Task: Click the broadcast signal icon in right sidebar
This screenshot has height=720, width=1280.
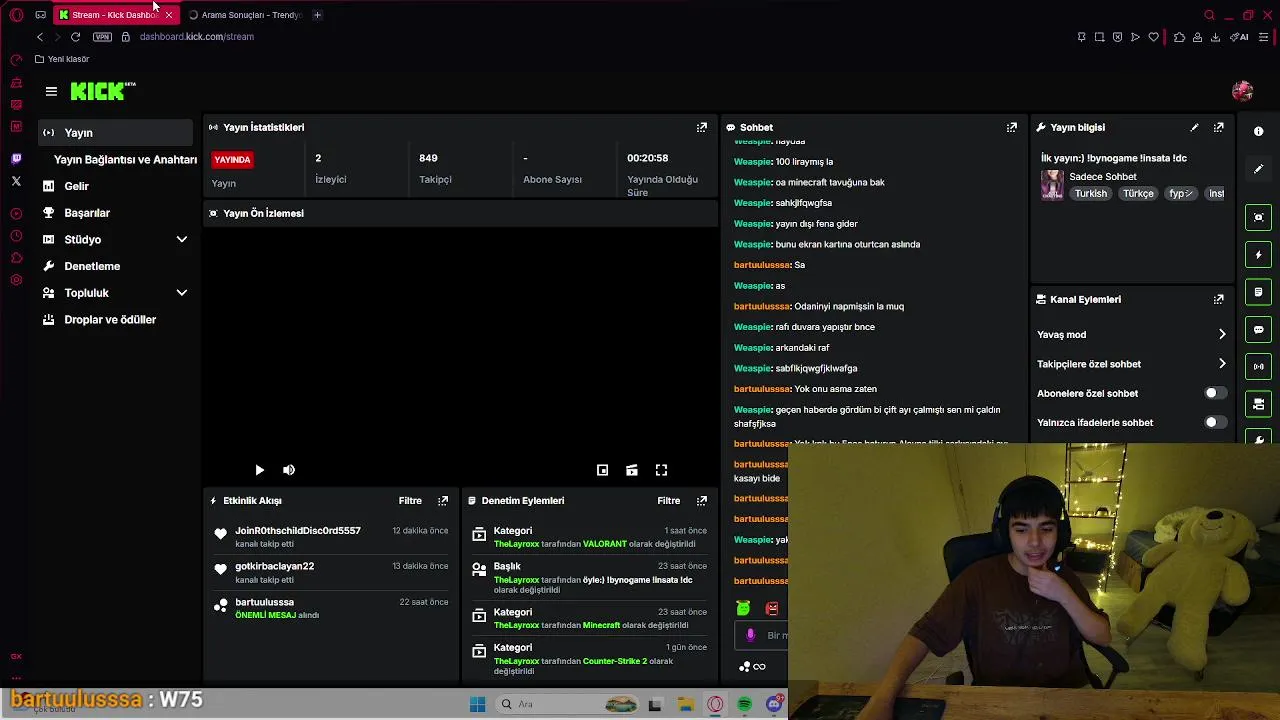Action: pos(1258,366)
